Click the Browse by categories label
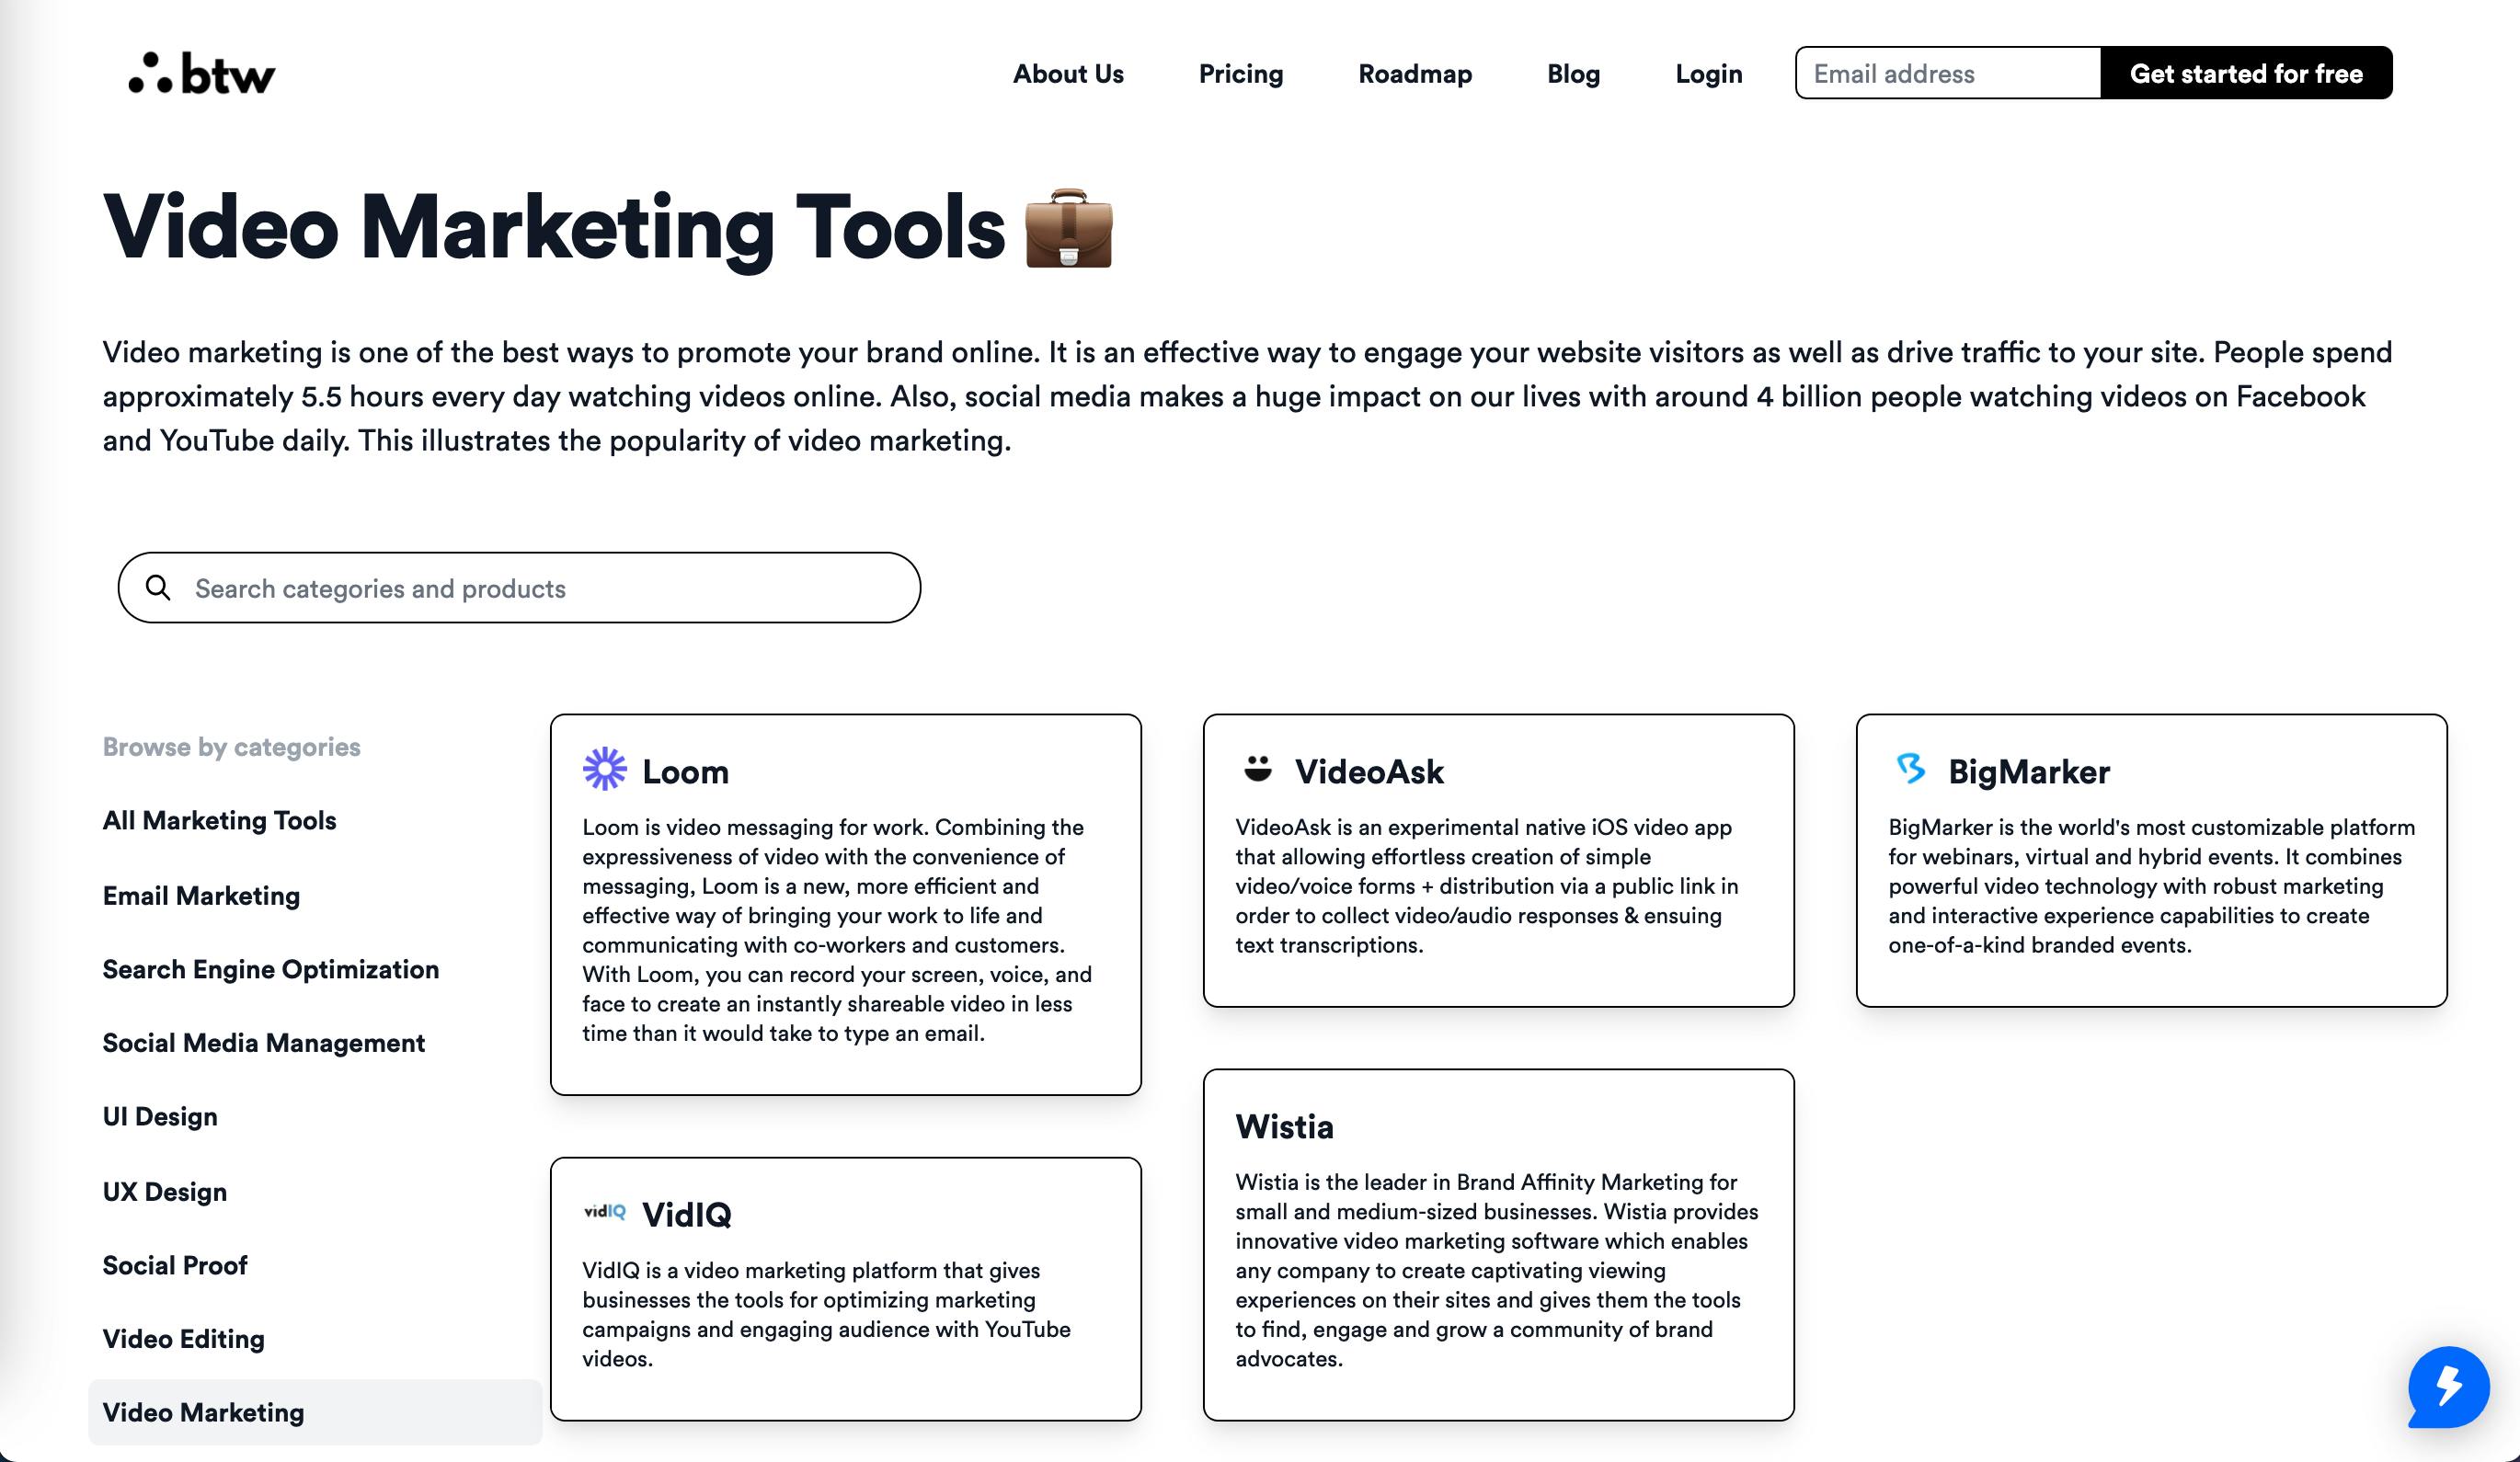This screenshot has height=1462, width=2520. tap(231, 747)
